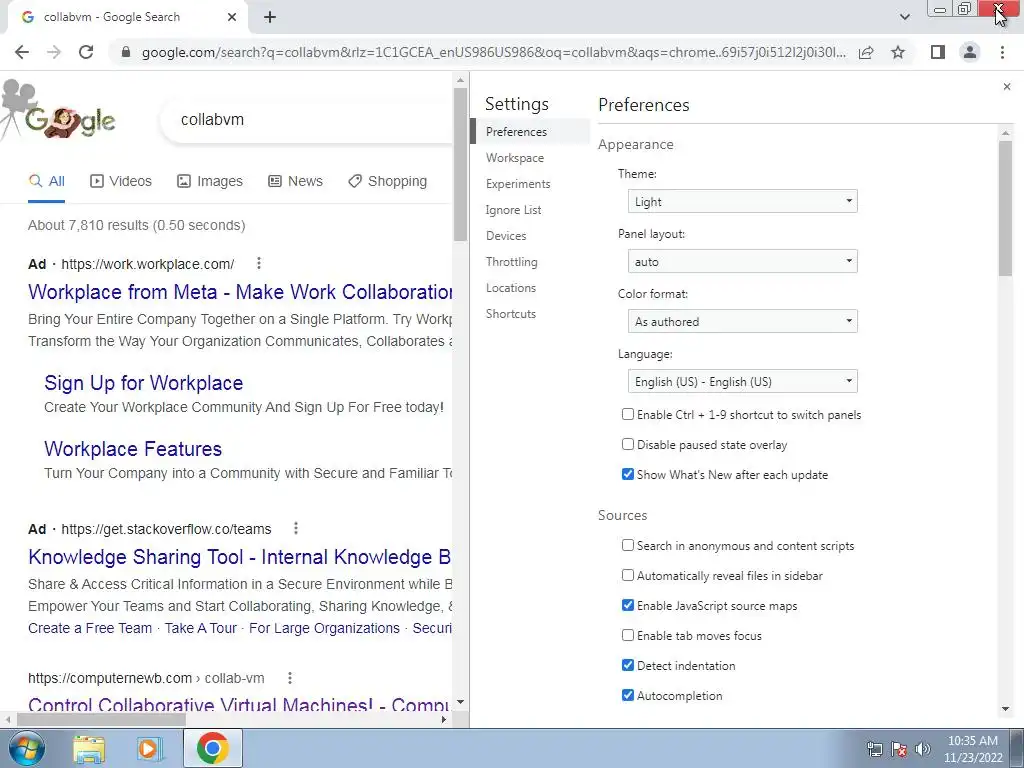This screenshot has width=1024, height=768.
Task: Click the page horizontal scrollbar thumb
Action: 101,720
